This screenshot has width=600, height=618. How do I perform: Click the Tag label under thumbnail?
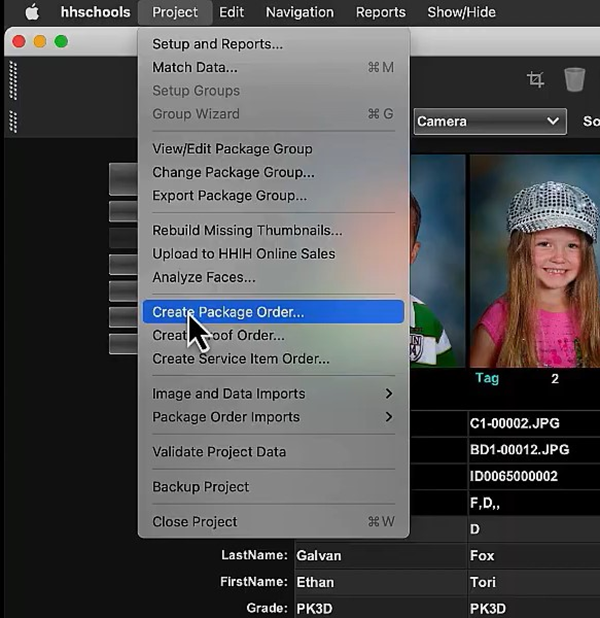[x=487, y=378]
